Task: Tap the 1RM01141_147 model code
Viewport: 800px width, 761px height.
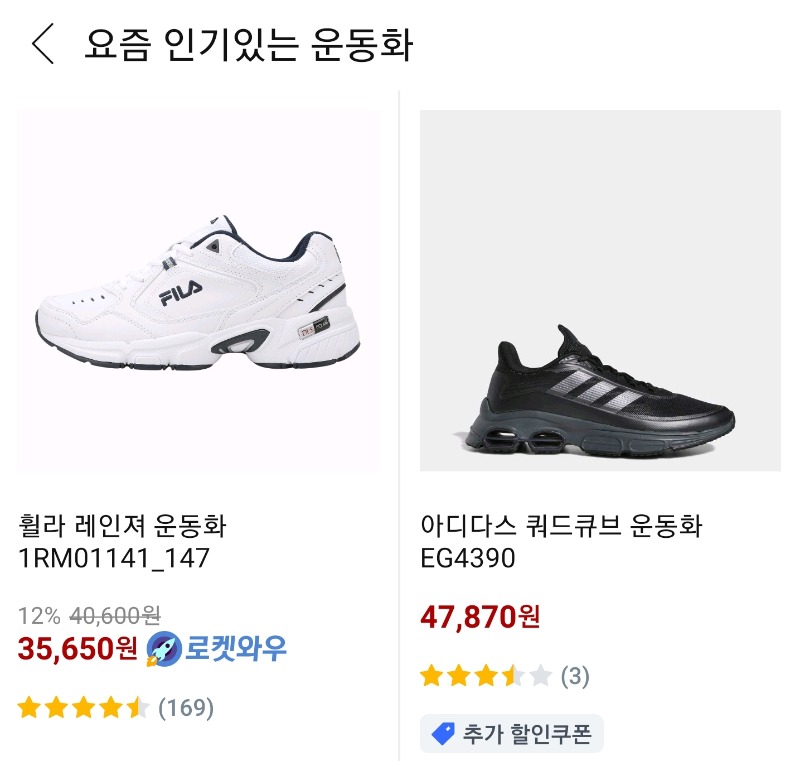Action: coord(114,558)
